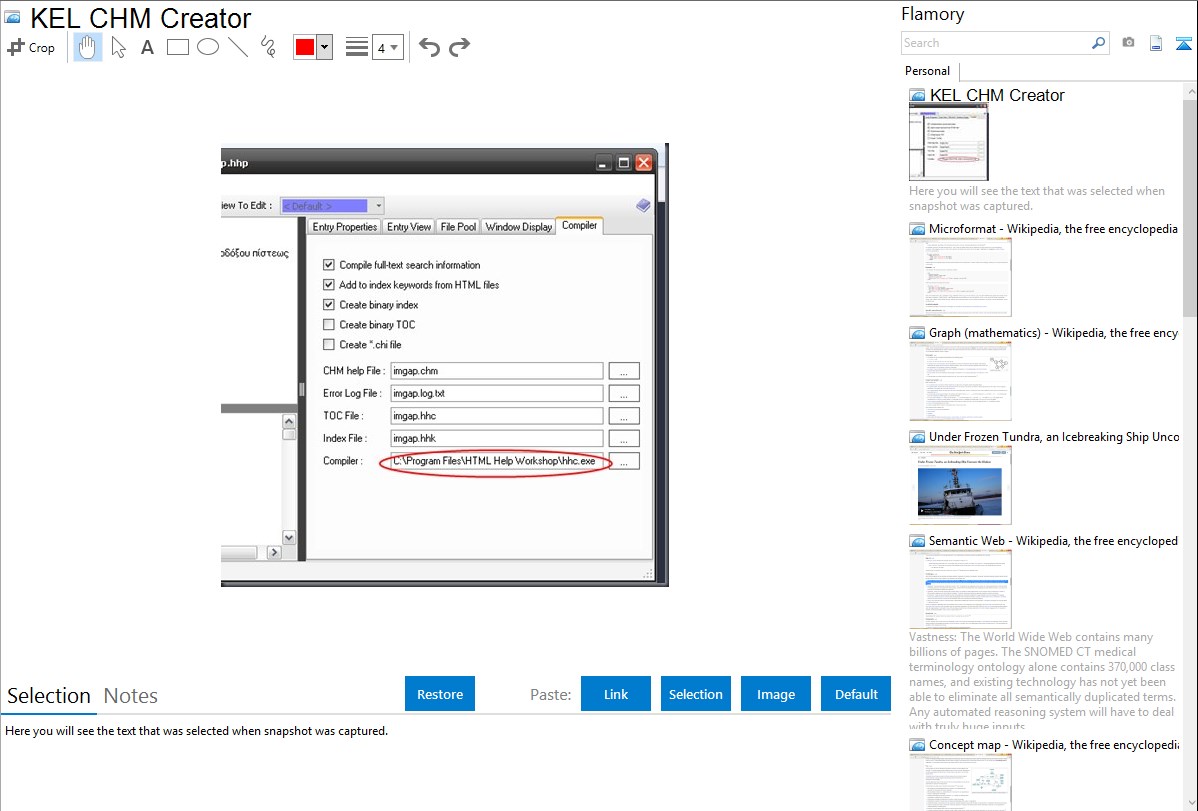Pick the rectangle shape tool
This screenshot has height=811, width=1198.
pos(178,47)
